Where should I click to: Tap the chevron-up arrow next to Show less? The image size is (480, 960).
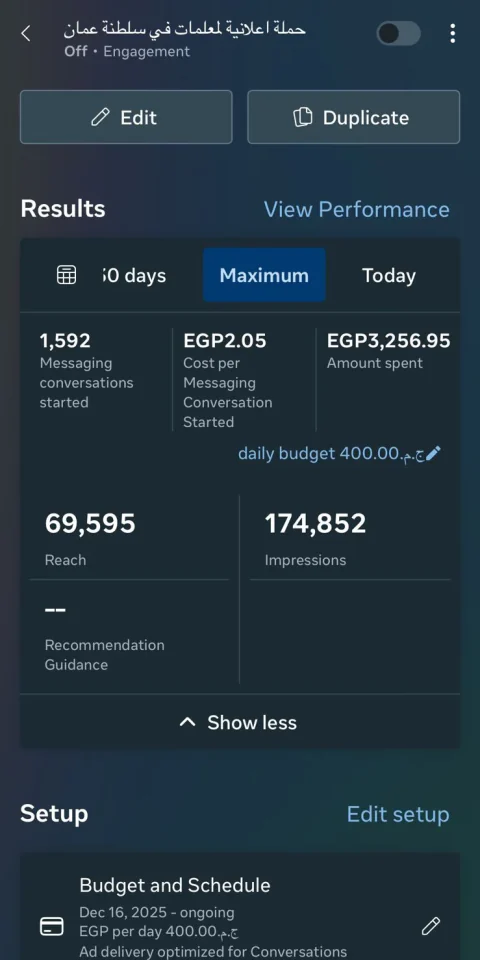187,722
